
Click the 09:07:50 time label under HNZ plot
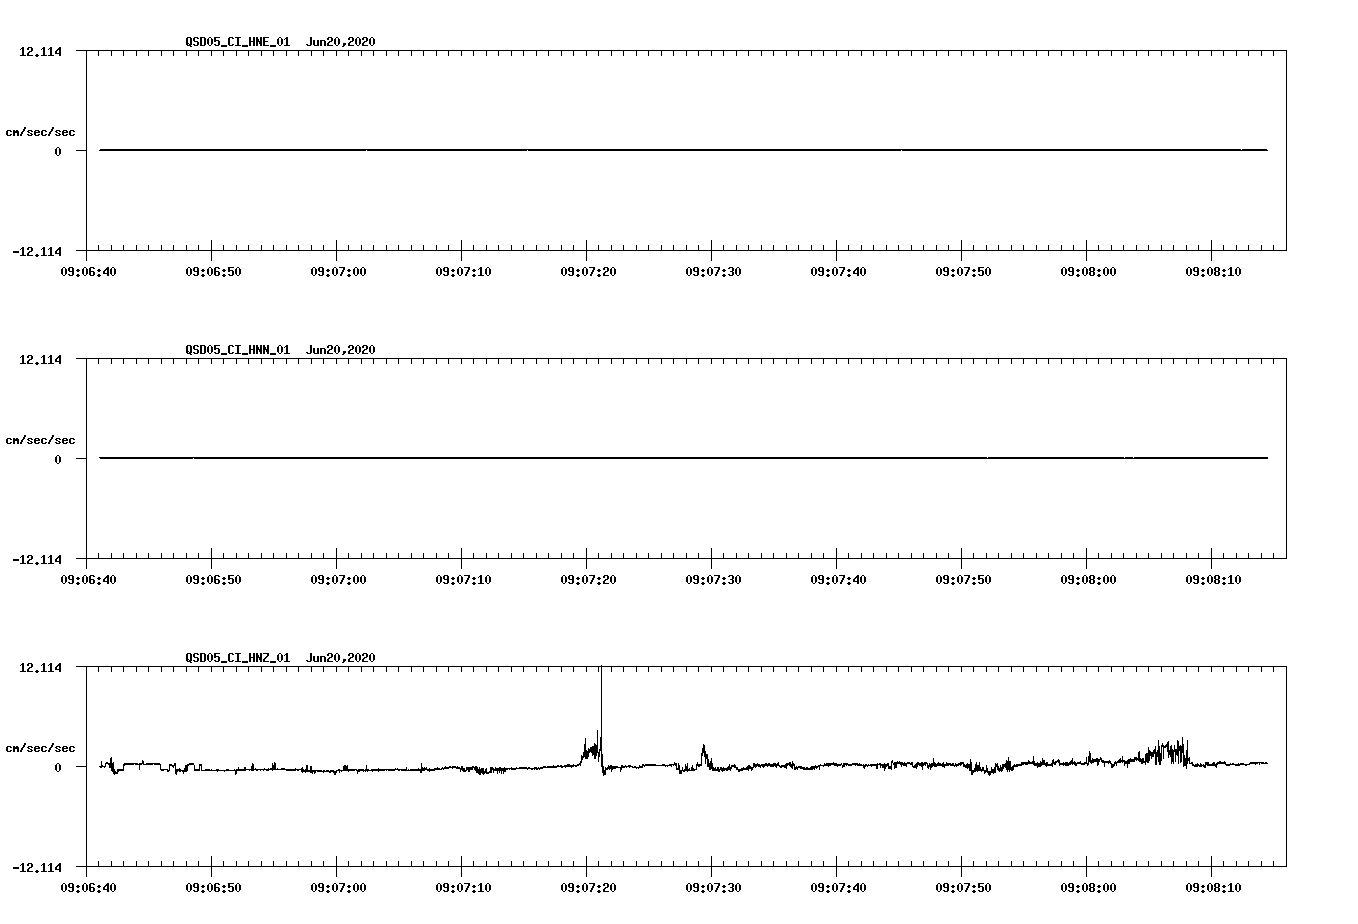click(963, 888)
